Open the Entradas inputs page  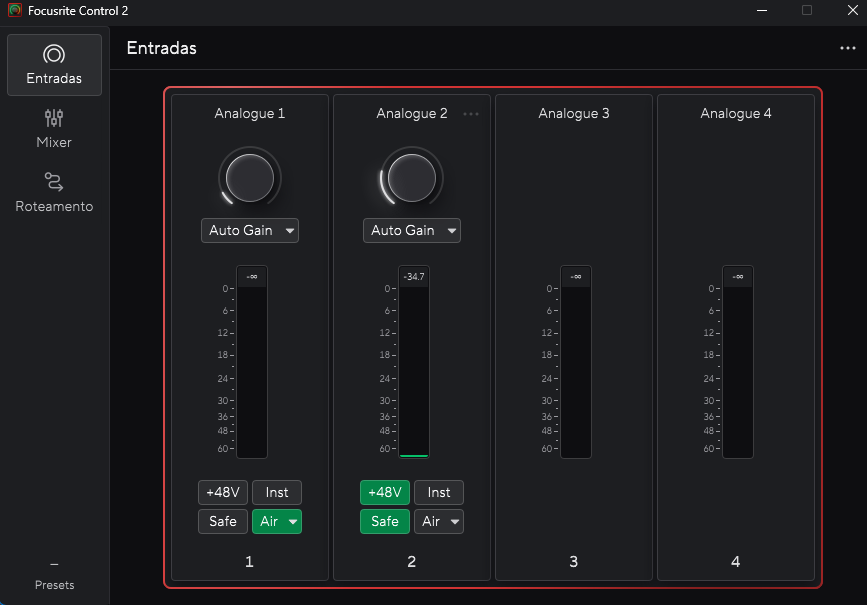tap(54, 65)
